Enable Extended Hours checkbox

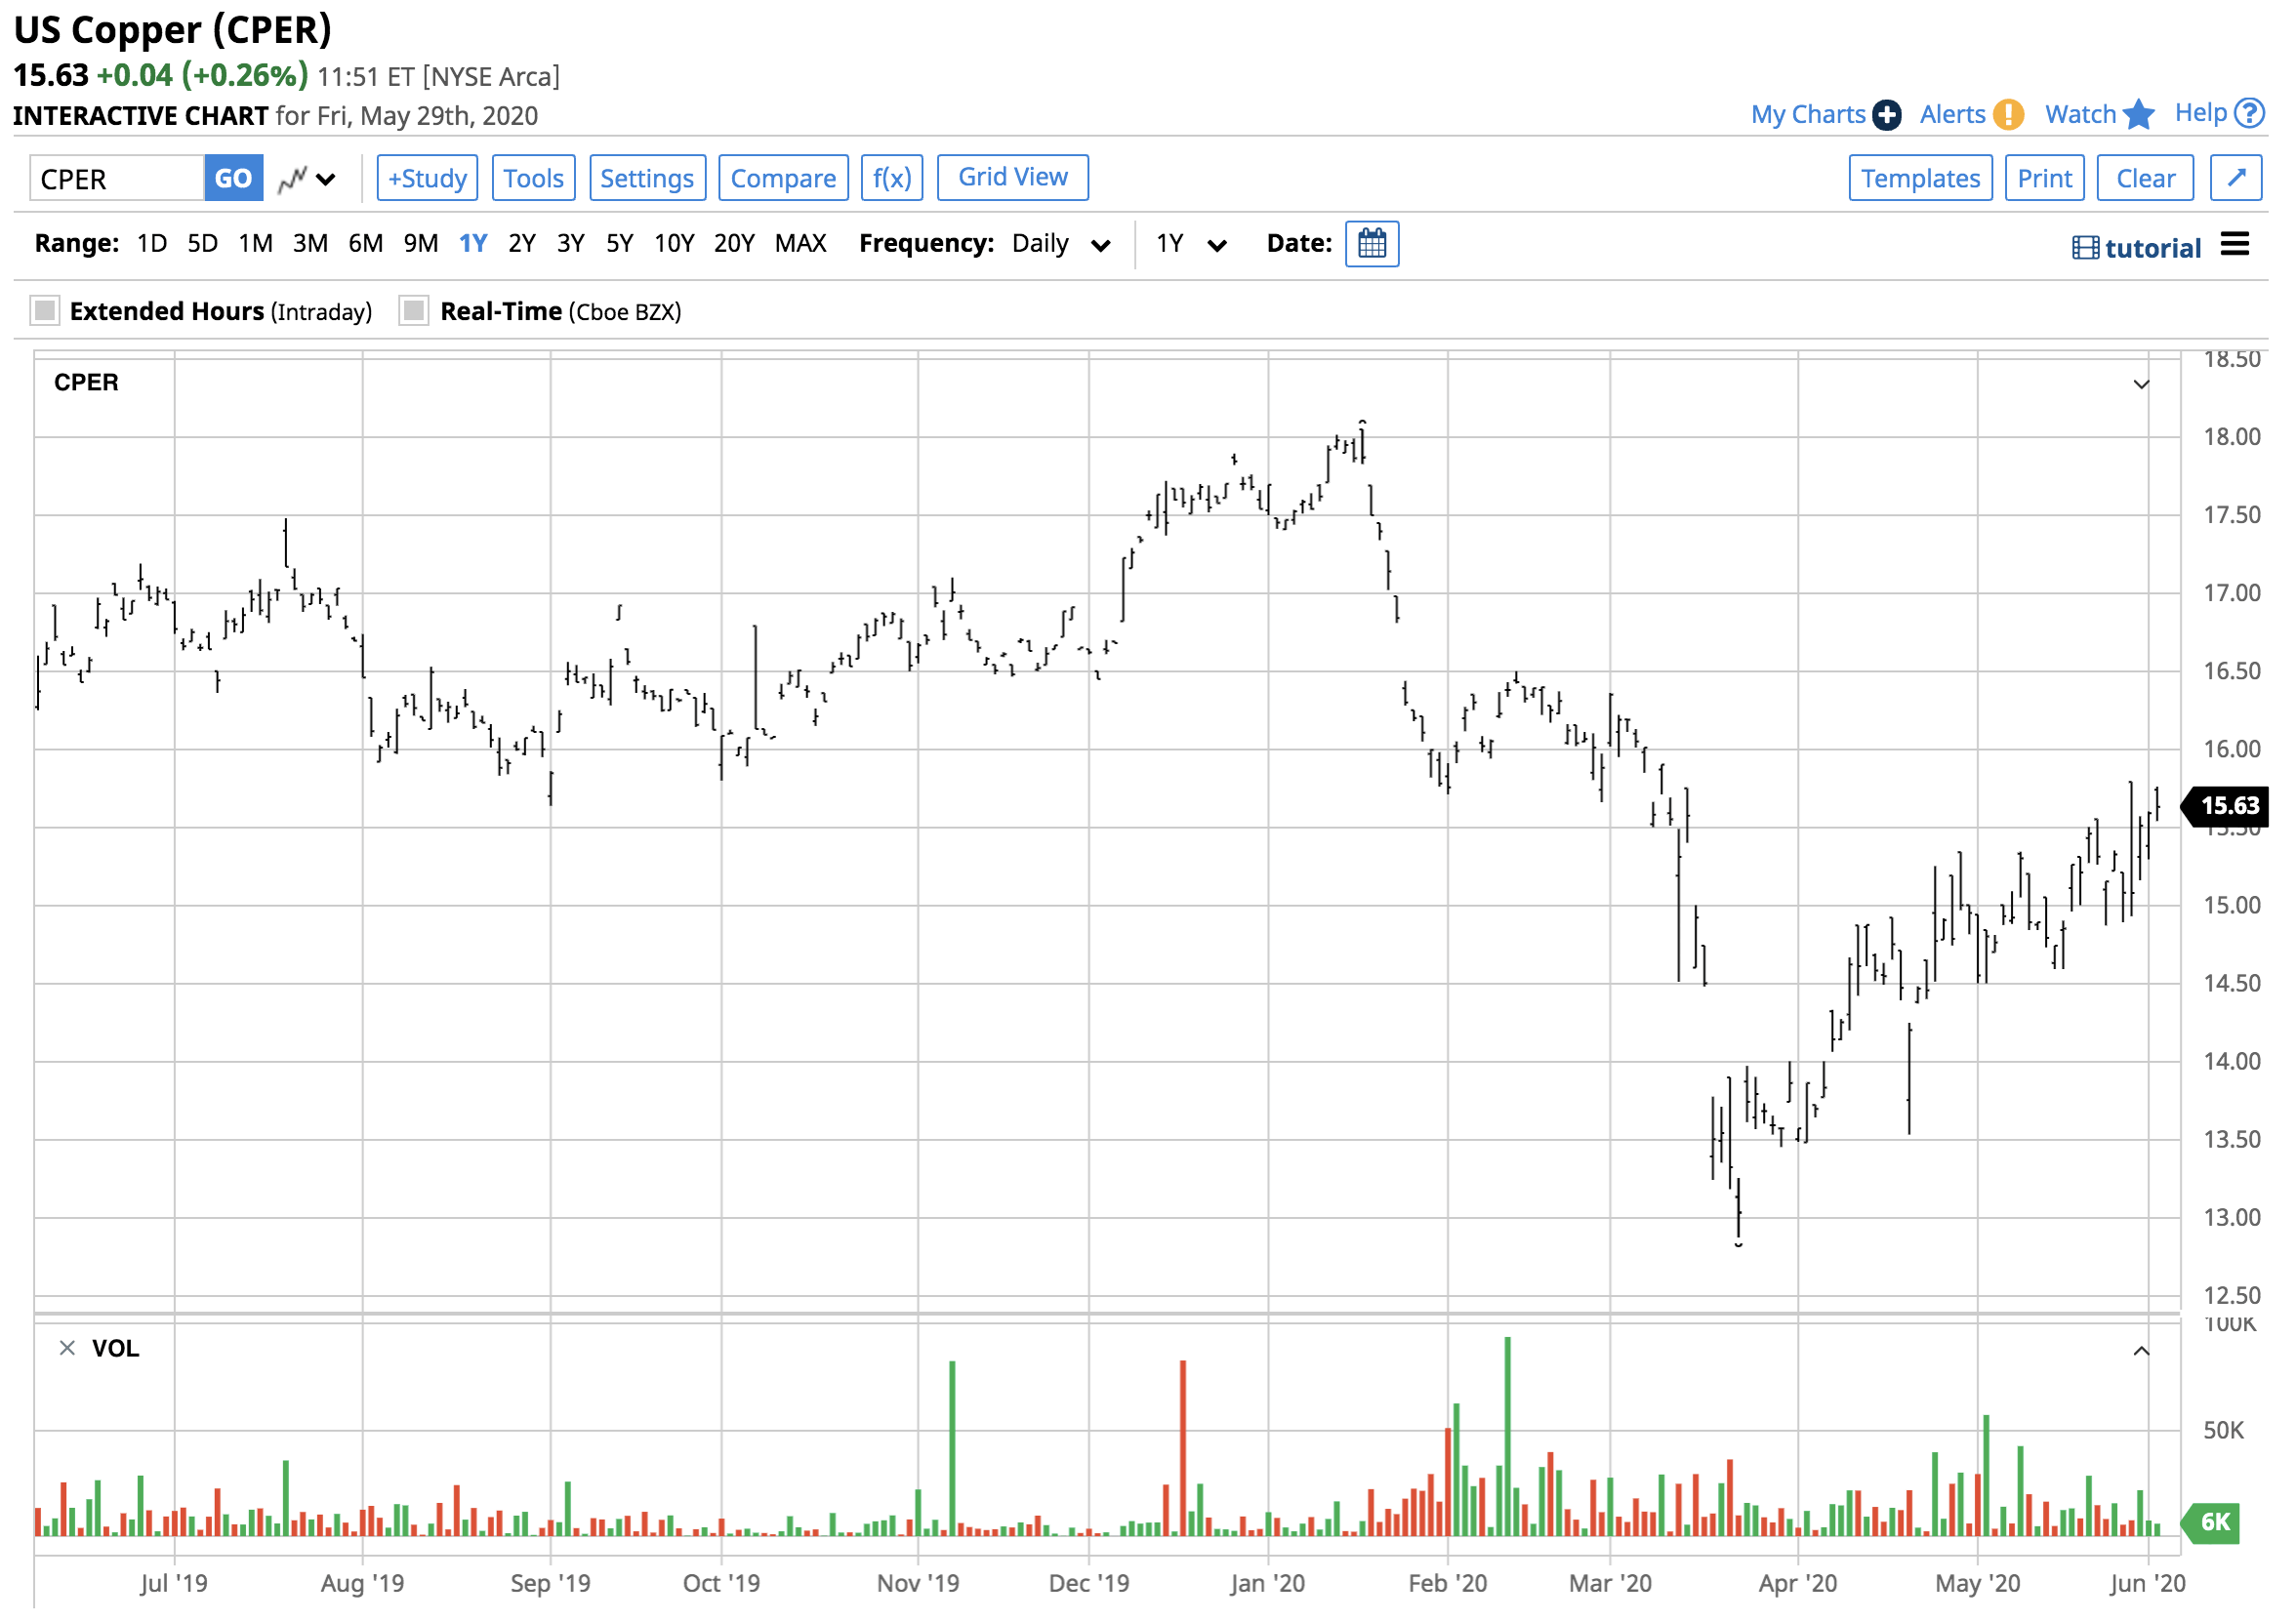click(x=45, y=311)
